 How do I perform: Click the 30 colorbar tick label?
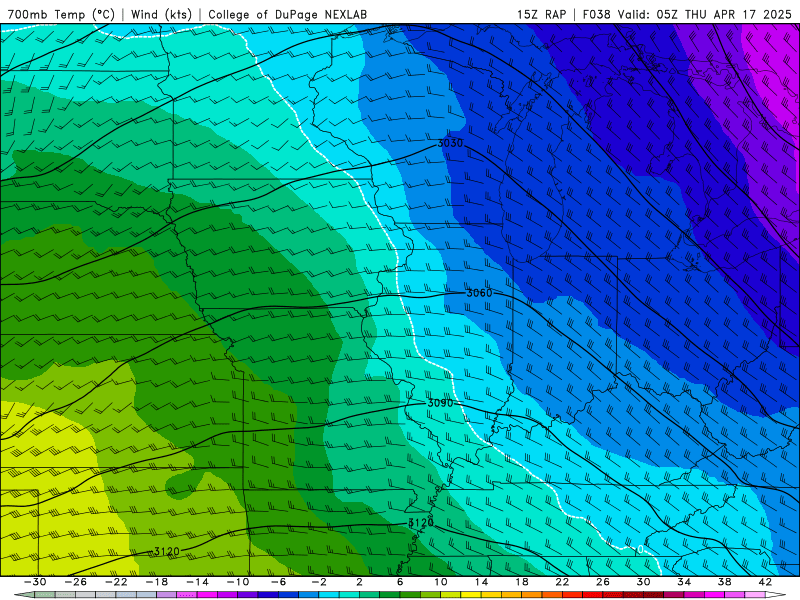coord(643,582)
